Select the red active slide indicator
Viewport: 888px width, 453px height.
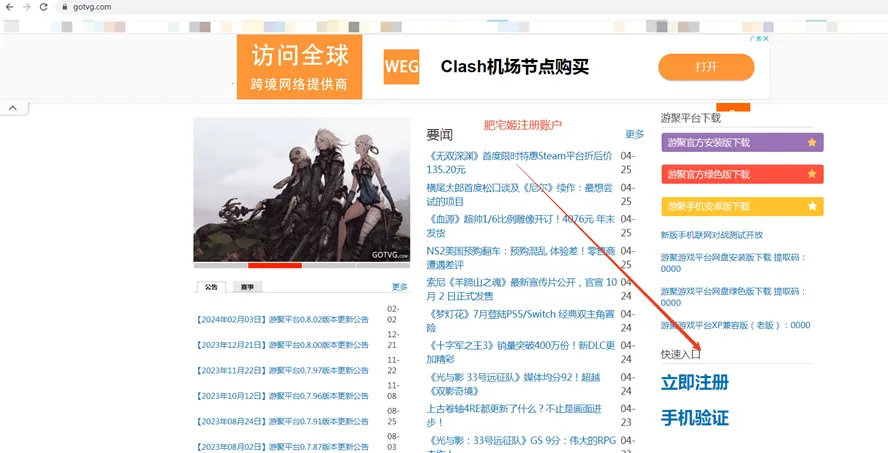[x=275, y=265]
